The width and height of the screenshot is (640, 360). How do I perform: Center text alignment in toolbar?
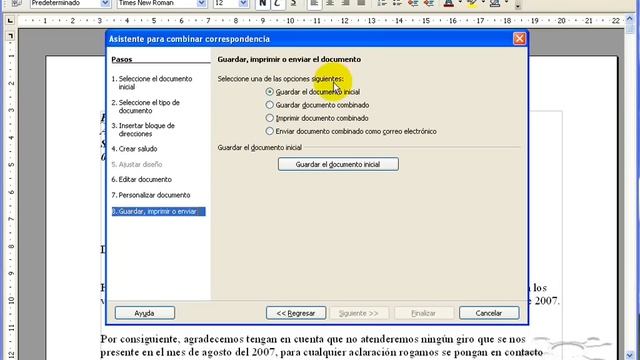[x=330, y=4]
